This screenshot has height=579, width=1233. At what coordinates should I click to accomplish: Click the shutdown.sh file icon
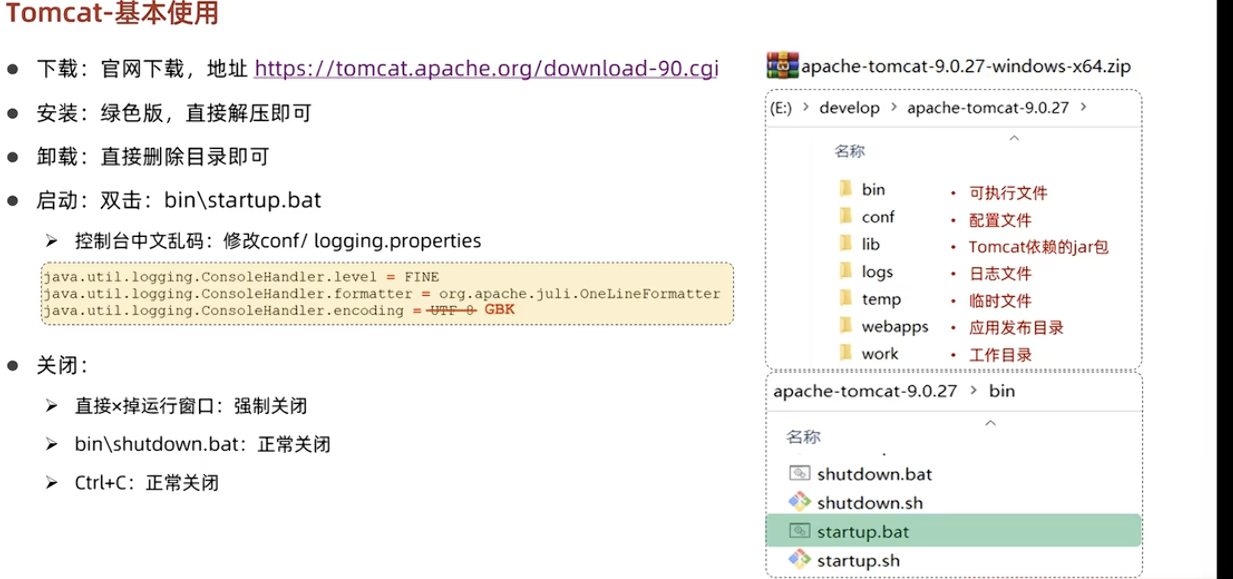coord(799,502)
